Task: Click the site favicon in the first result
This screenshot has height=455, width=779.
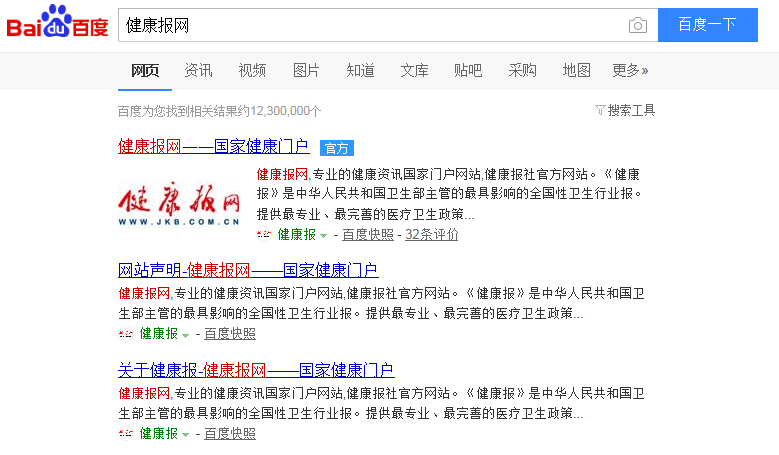Action: tap(264, 234)
